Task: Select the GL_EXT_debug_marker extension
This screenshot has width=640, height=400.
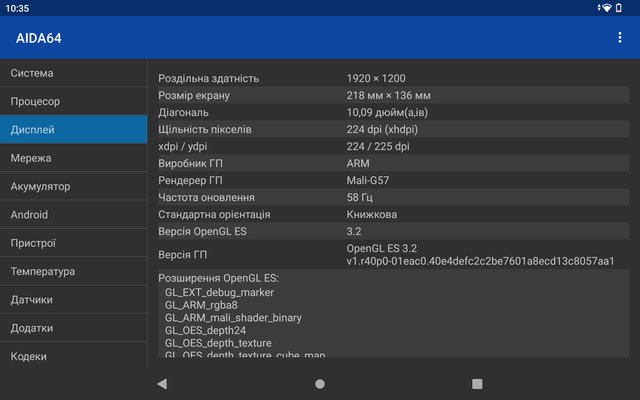Action: 219,293
